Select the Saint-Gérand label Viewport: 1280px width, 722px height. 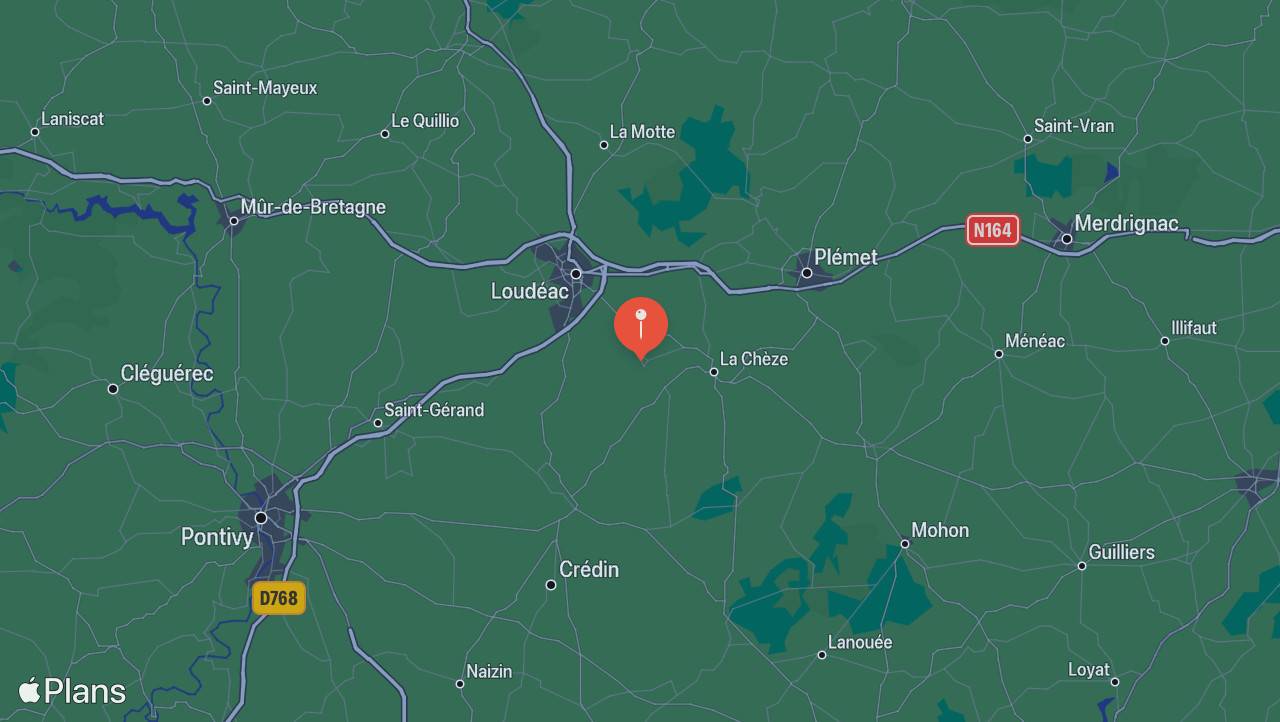coord(434,410)
